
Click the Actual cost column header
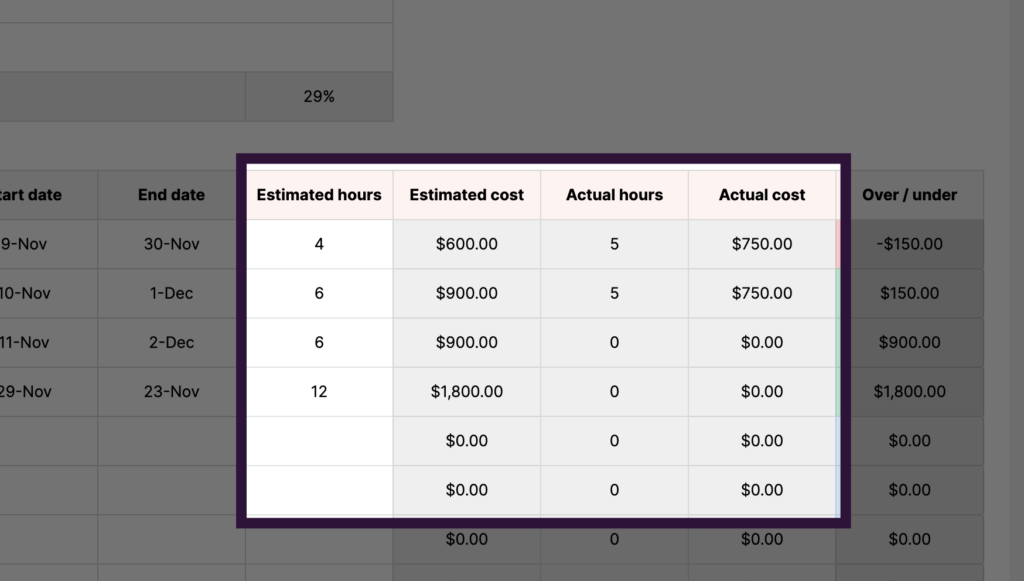pyautogui.click(x=762, y=195)
